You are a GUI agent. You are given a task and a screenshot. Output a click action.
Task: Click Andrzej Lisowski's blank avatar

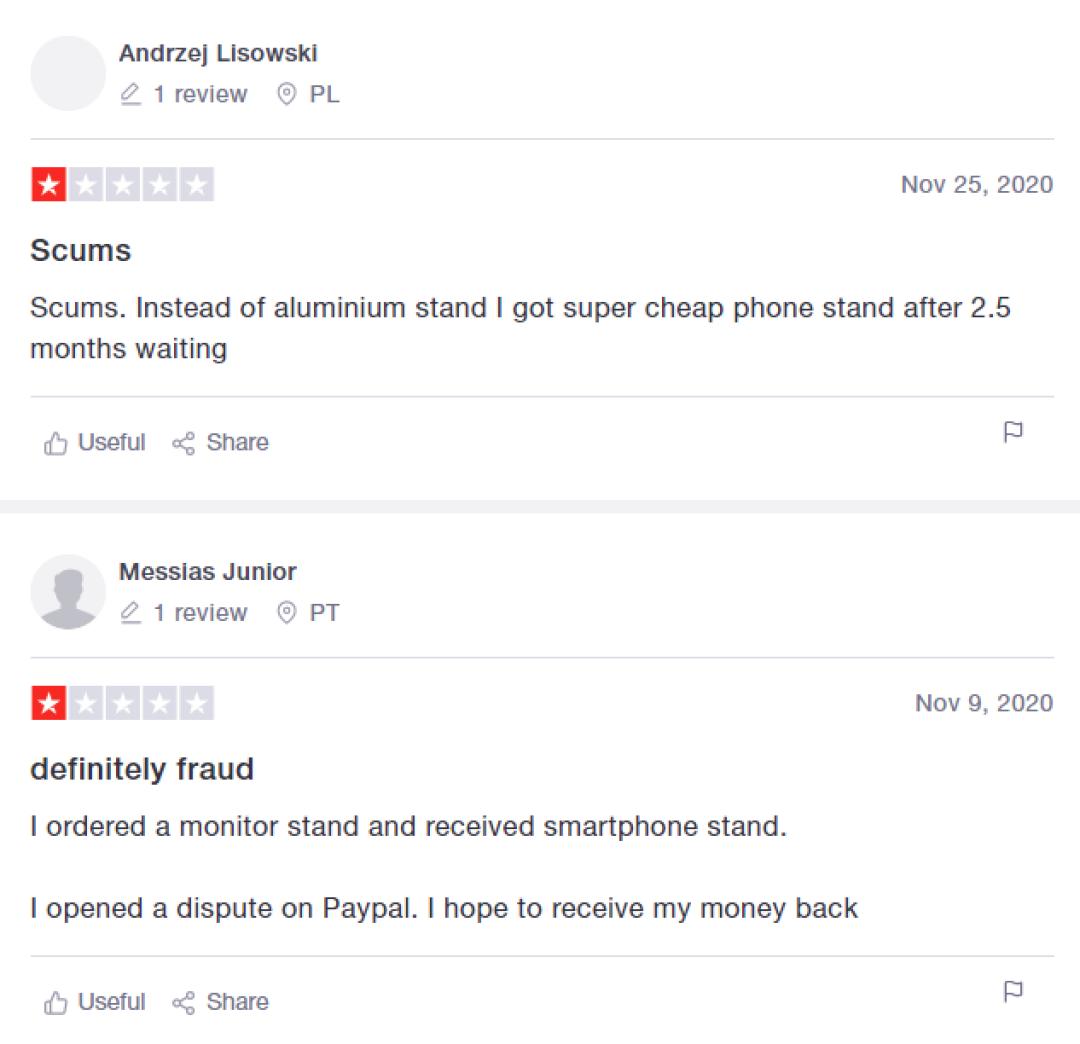point(68,73)
